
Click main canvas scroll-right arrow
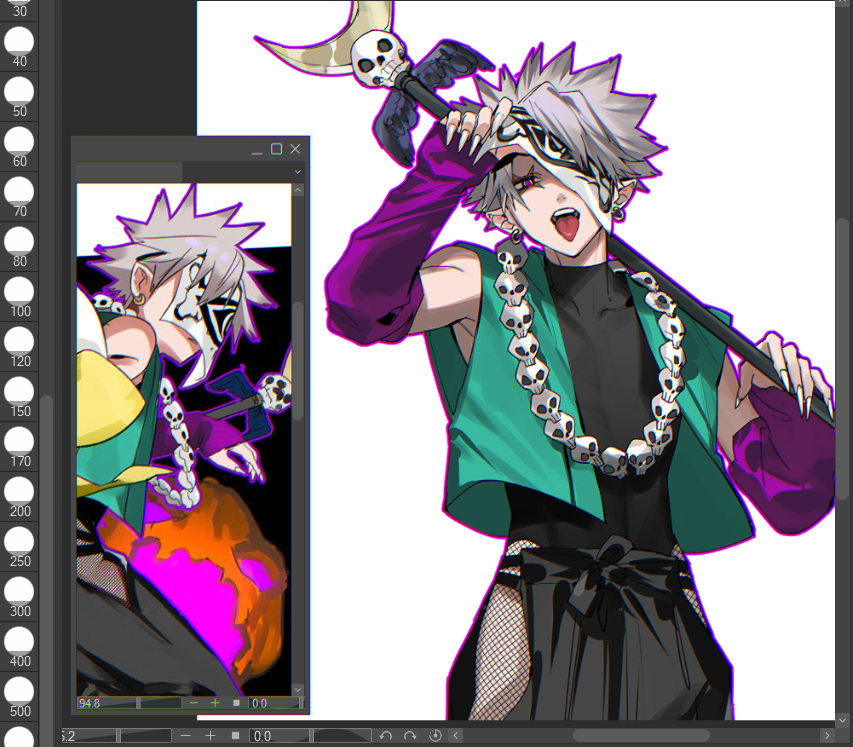point(827,736)
